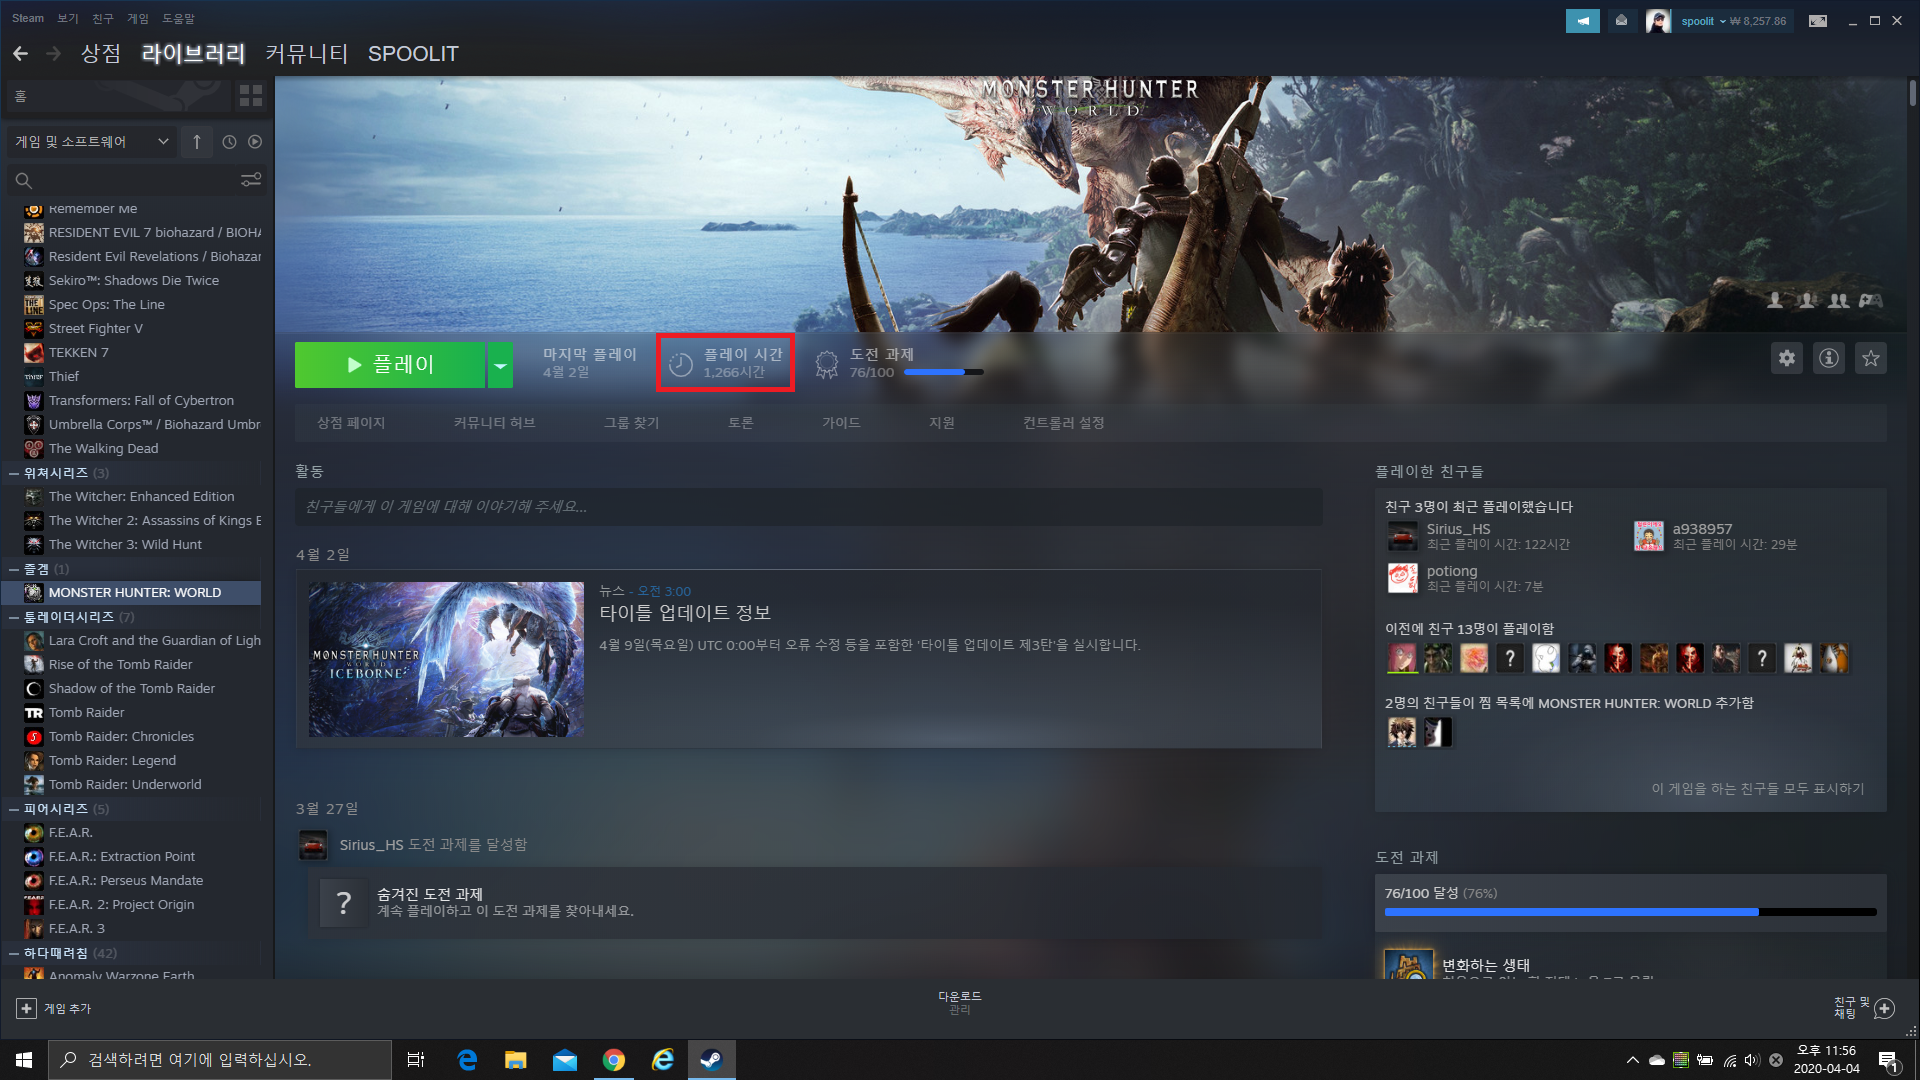Toggle show ready-to-play games only
This screenshot has height=1080, width=1920.
coord(255,142)
